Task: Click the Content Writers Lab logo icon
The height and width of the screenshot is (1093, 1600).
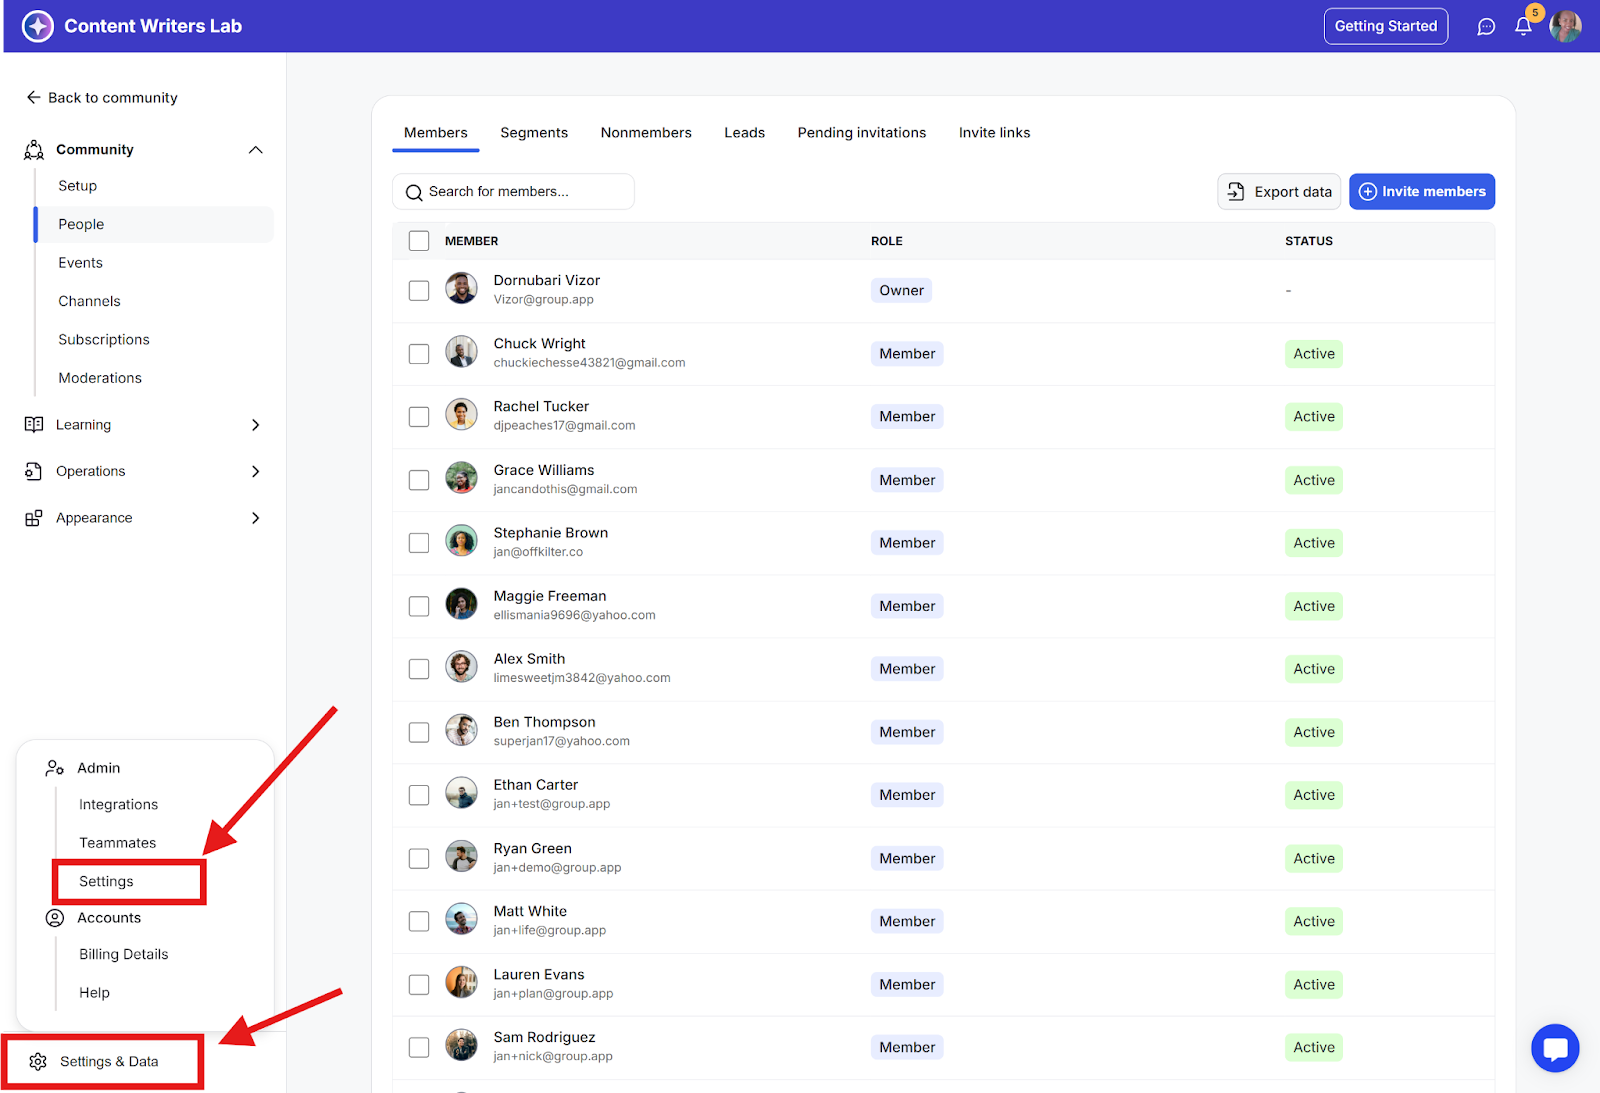Action: click(x=38, y=26)
